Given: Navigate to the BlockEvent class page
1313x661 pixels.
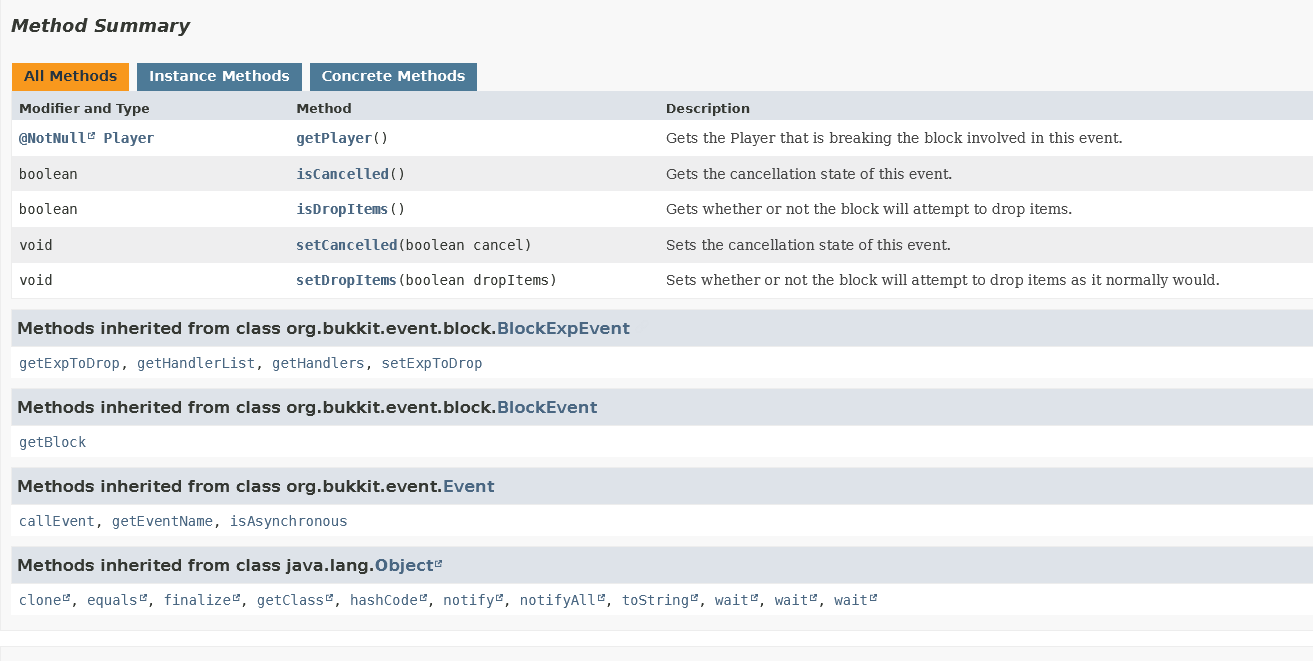Looking at the screenshot, I should tap(547, 407).
